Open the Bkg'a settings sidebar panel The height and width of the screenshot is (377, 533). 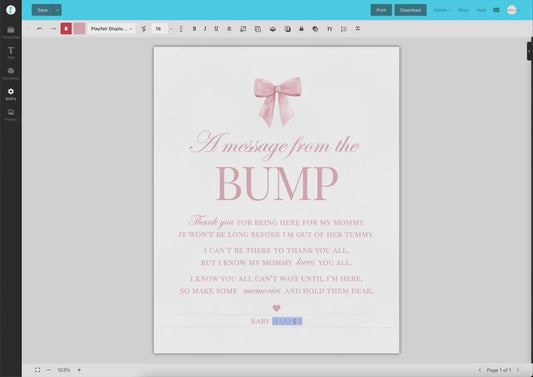click(11, 94)
